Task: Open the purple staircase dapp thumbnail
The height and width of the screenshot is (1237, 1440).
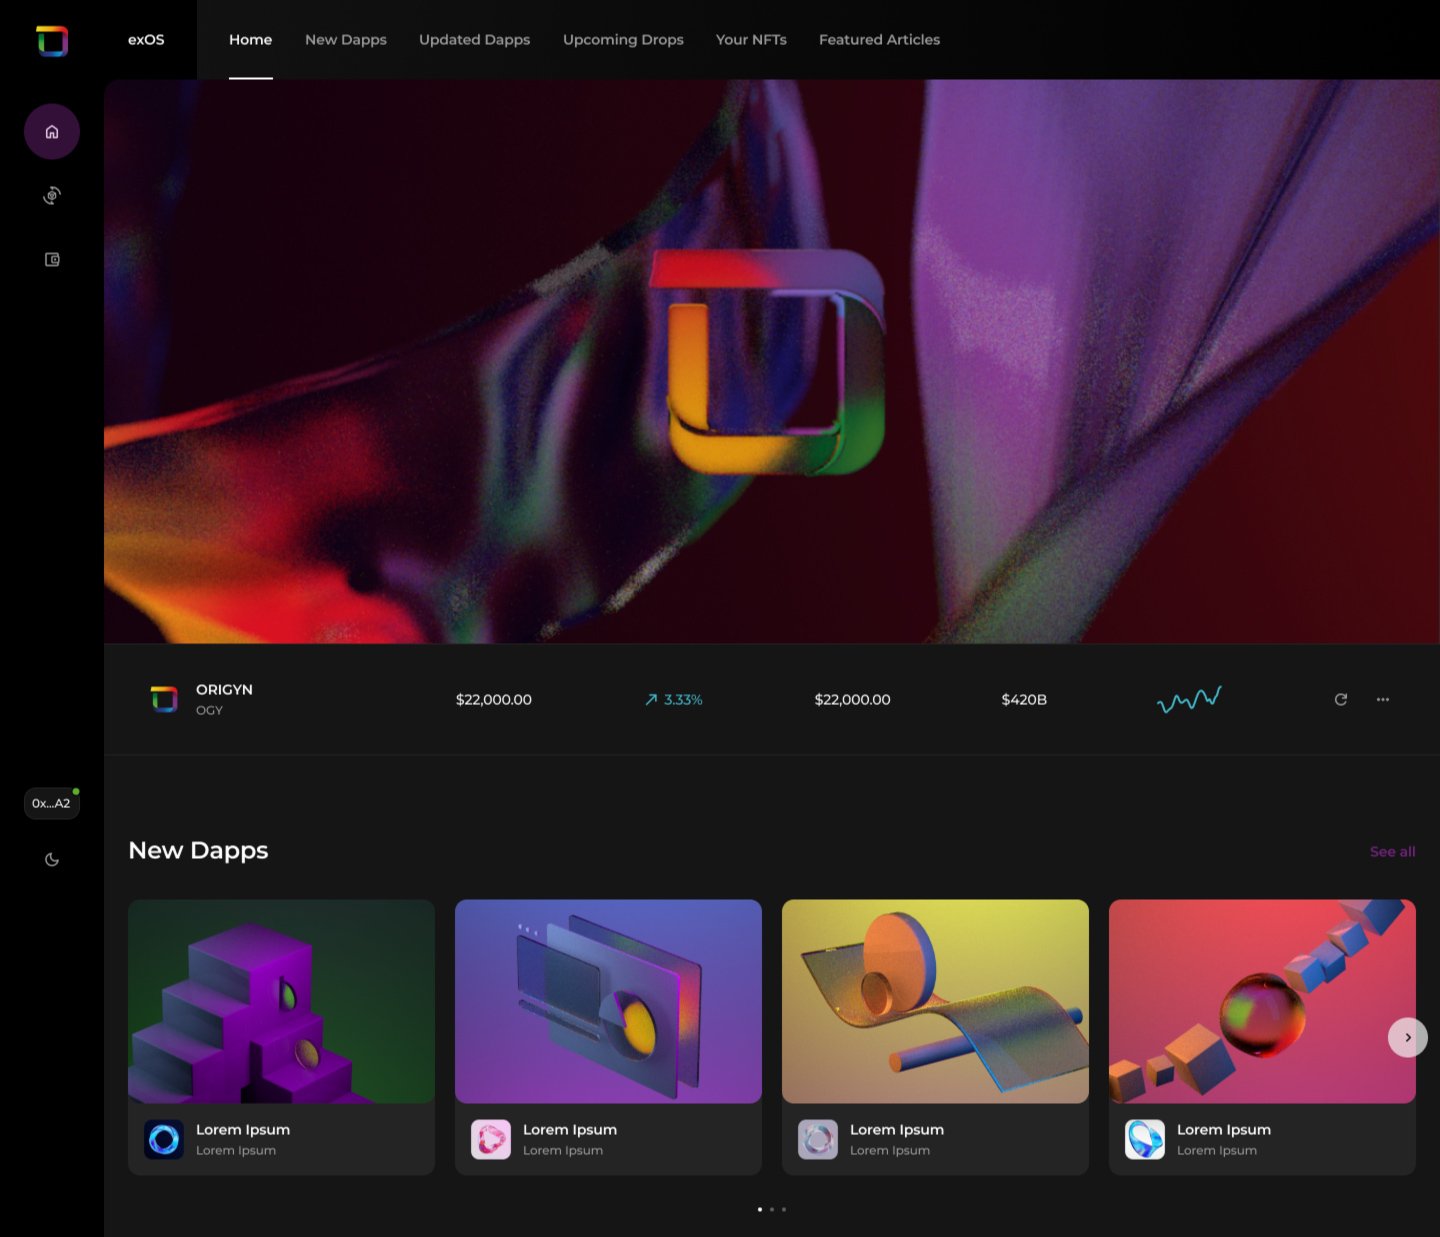Action: 281,1002
